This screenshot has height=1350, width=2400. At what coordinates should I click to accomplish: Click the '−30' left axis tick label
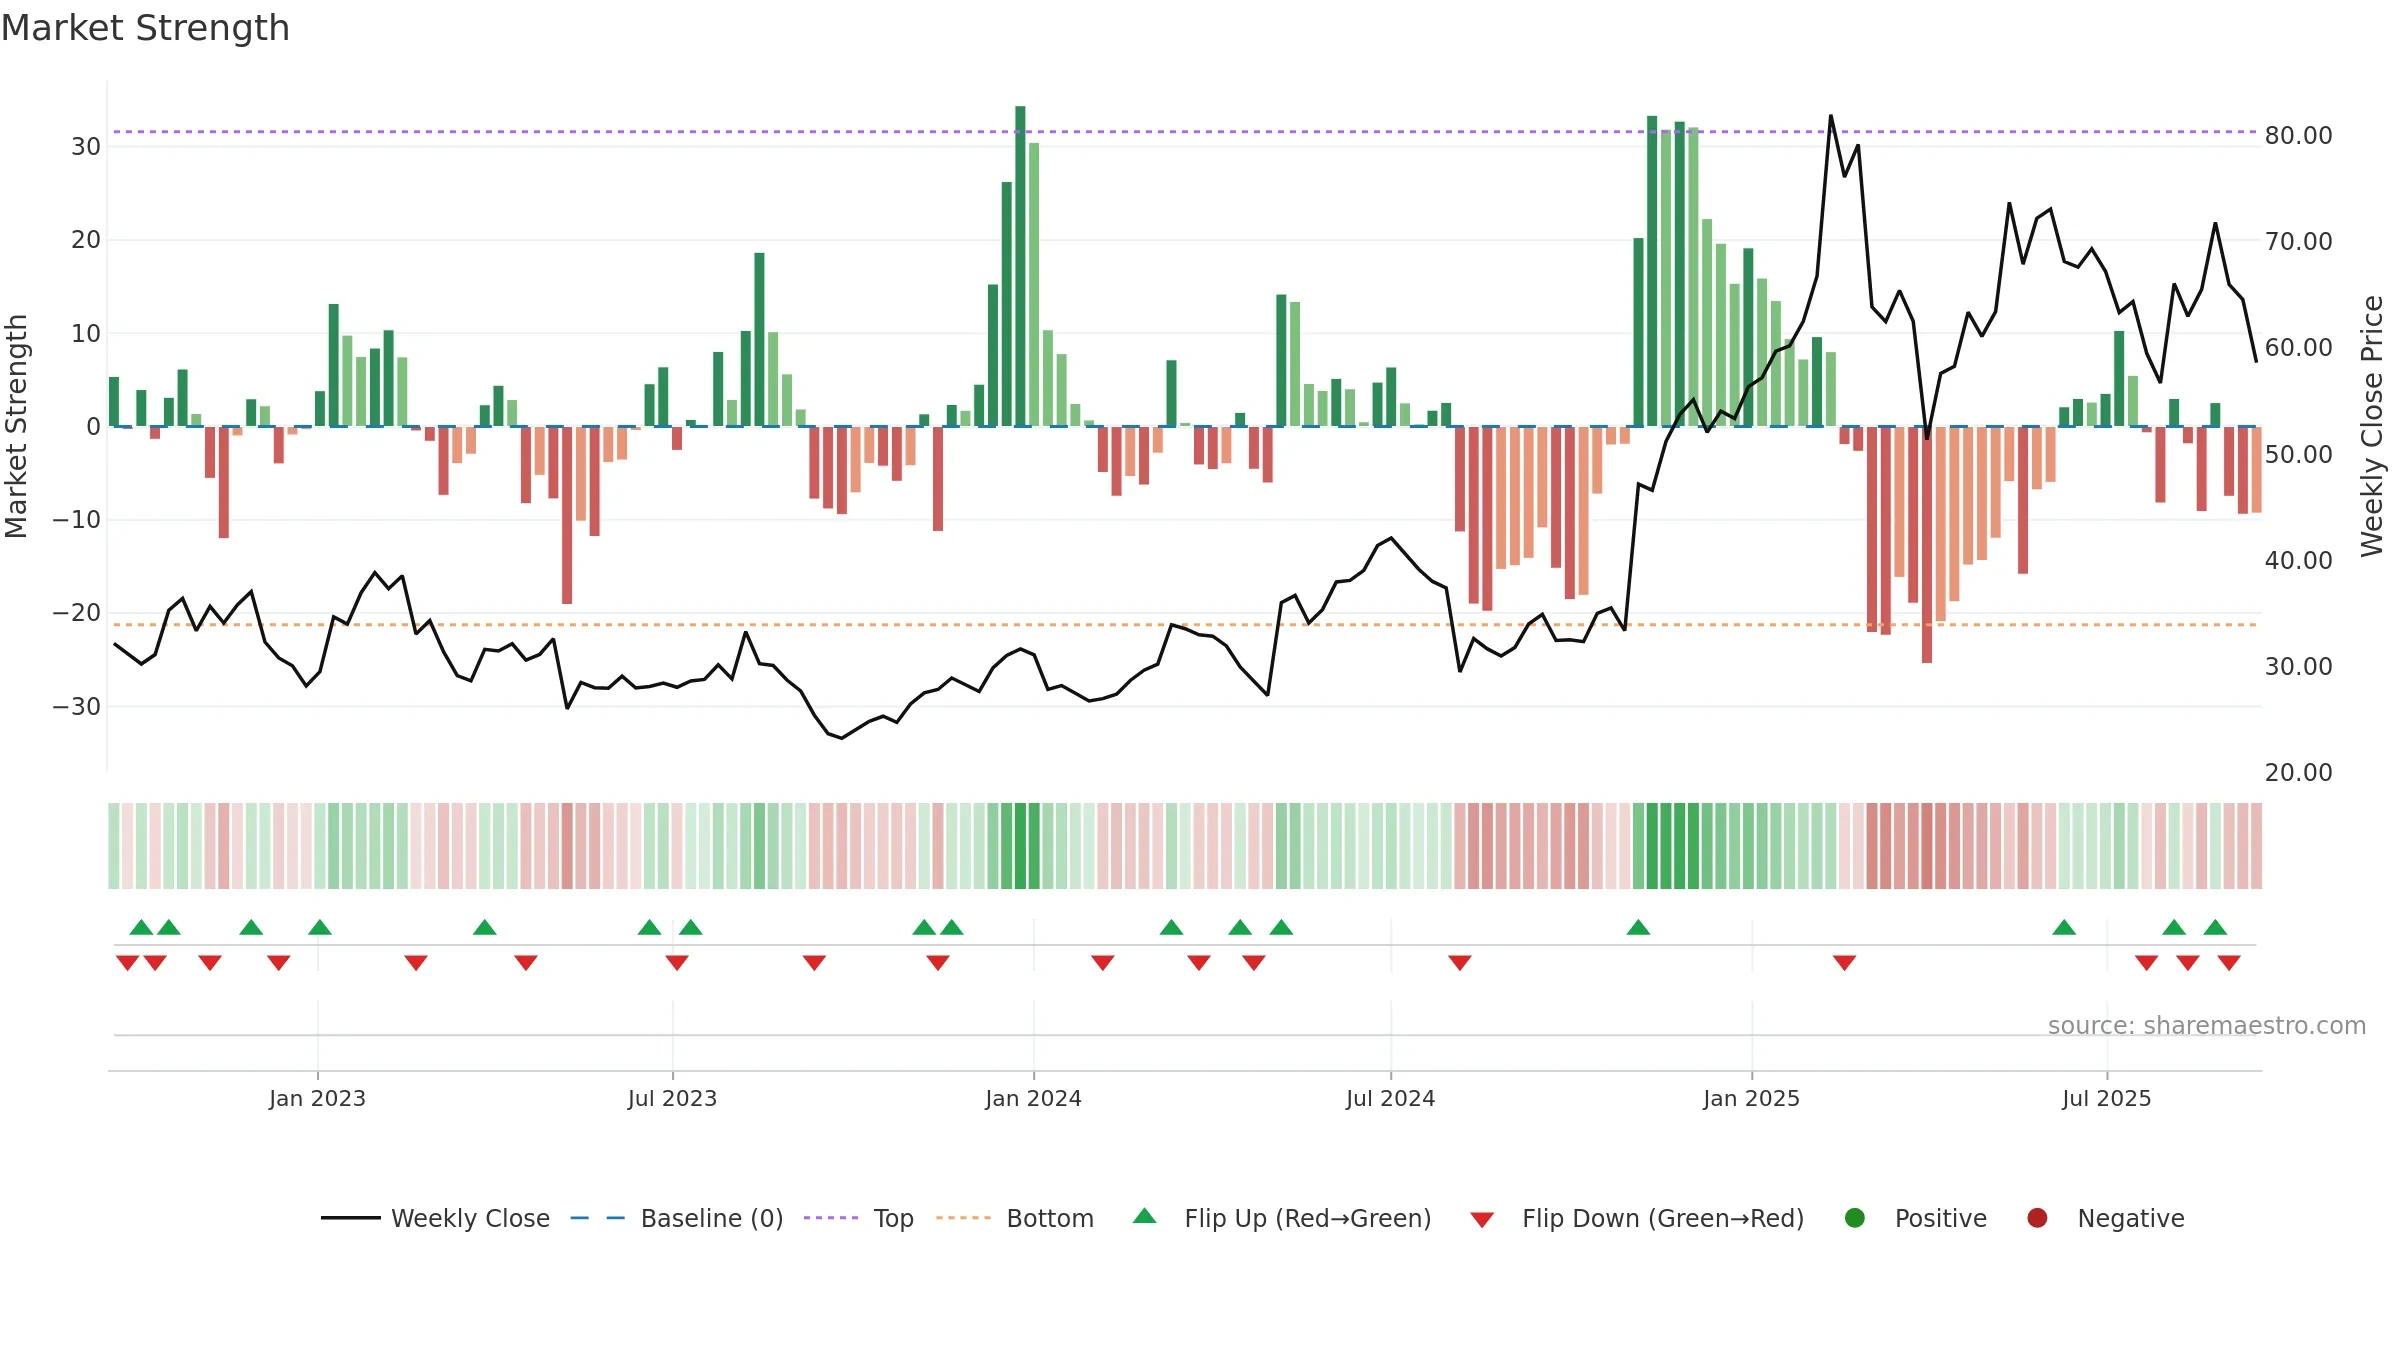pos(77,707)
